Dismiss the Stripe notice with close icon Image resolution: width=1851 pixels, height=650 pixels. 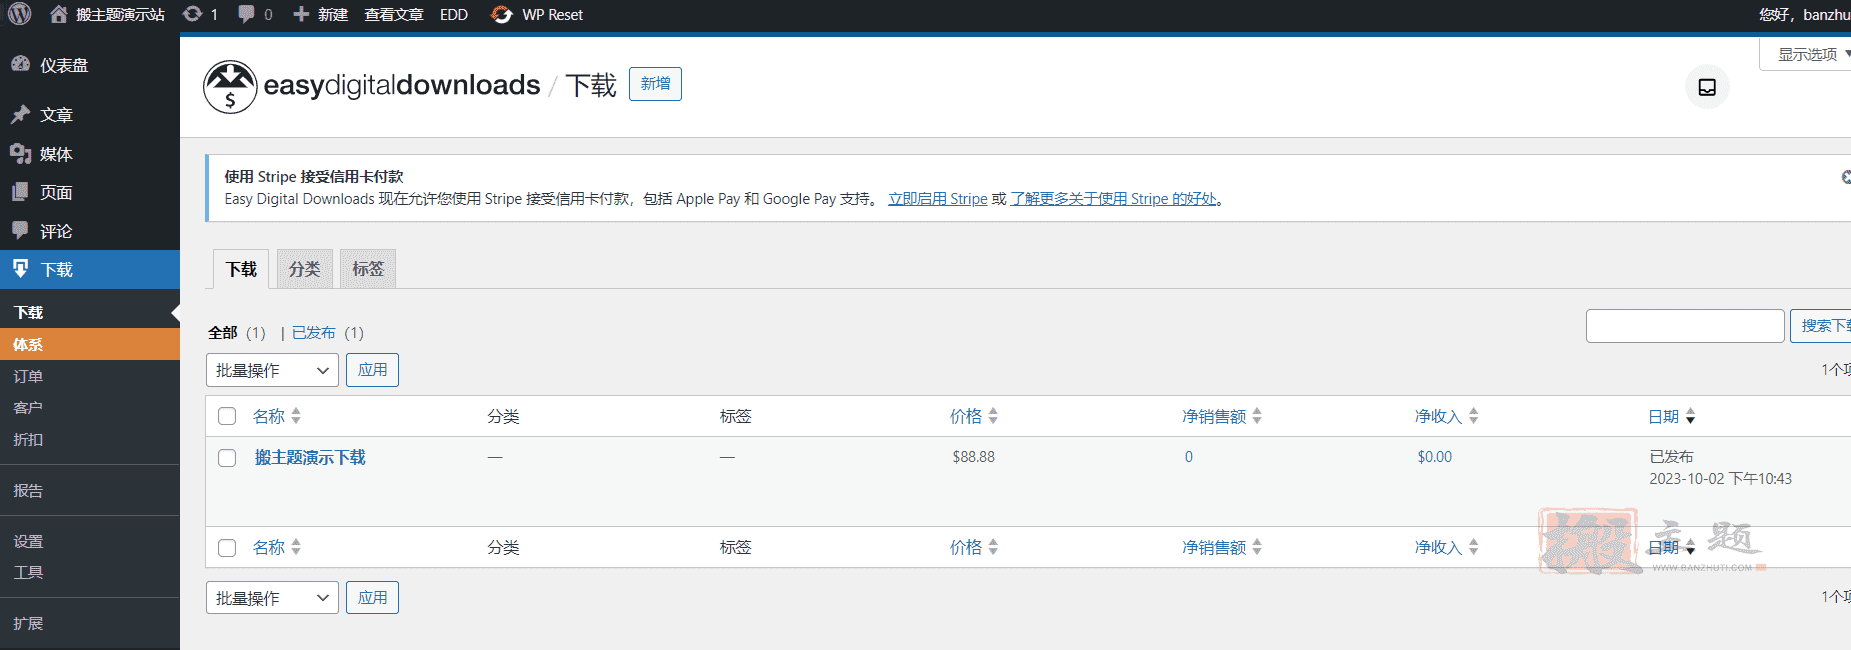1846,177
